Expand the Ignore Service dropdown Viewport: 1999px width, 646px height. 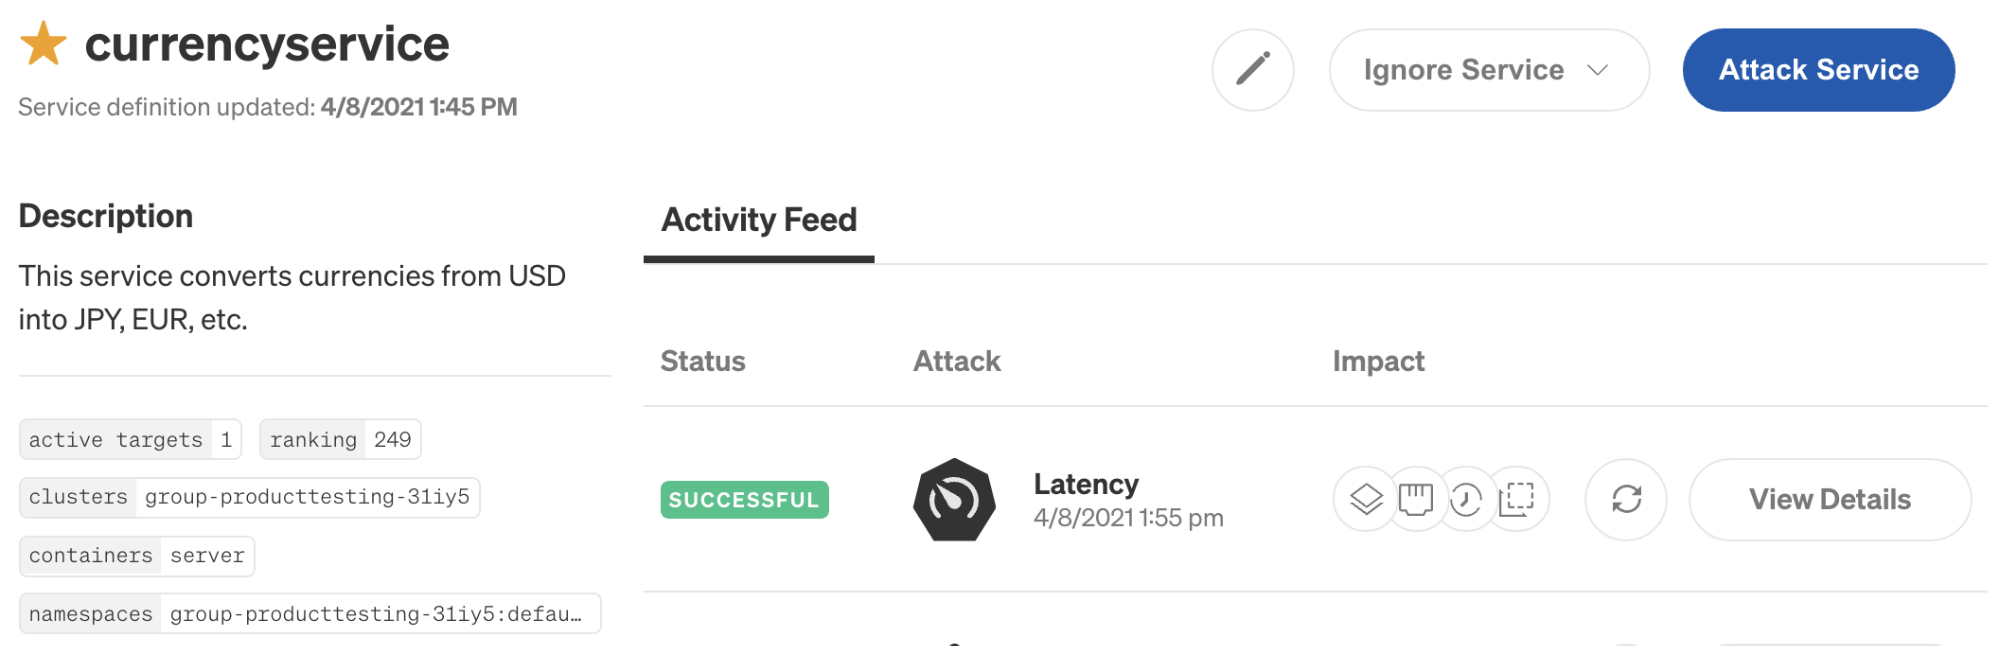[1487, 70]
